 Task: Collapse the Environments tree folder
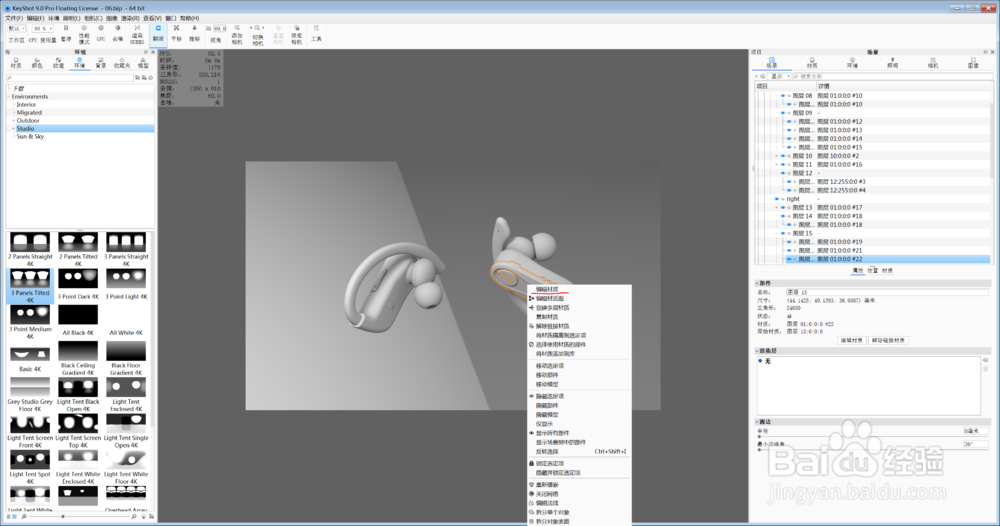point(9,96)
